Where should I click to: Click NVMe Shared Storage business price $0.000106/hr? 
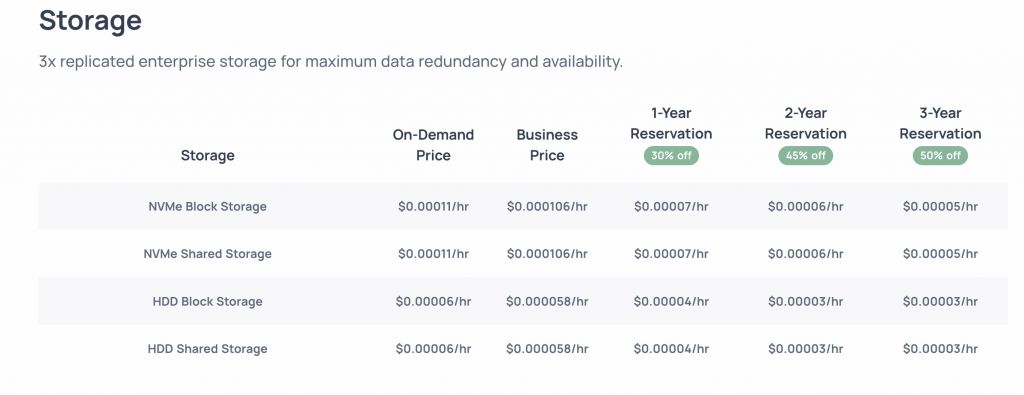(547, 253)
